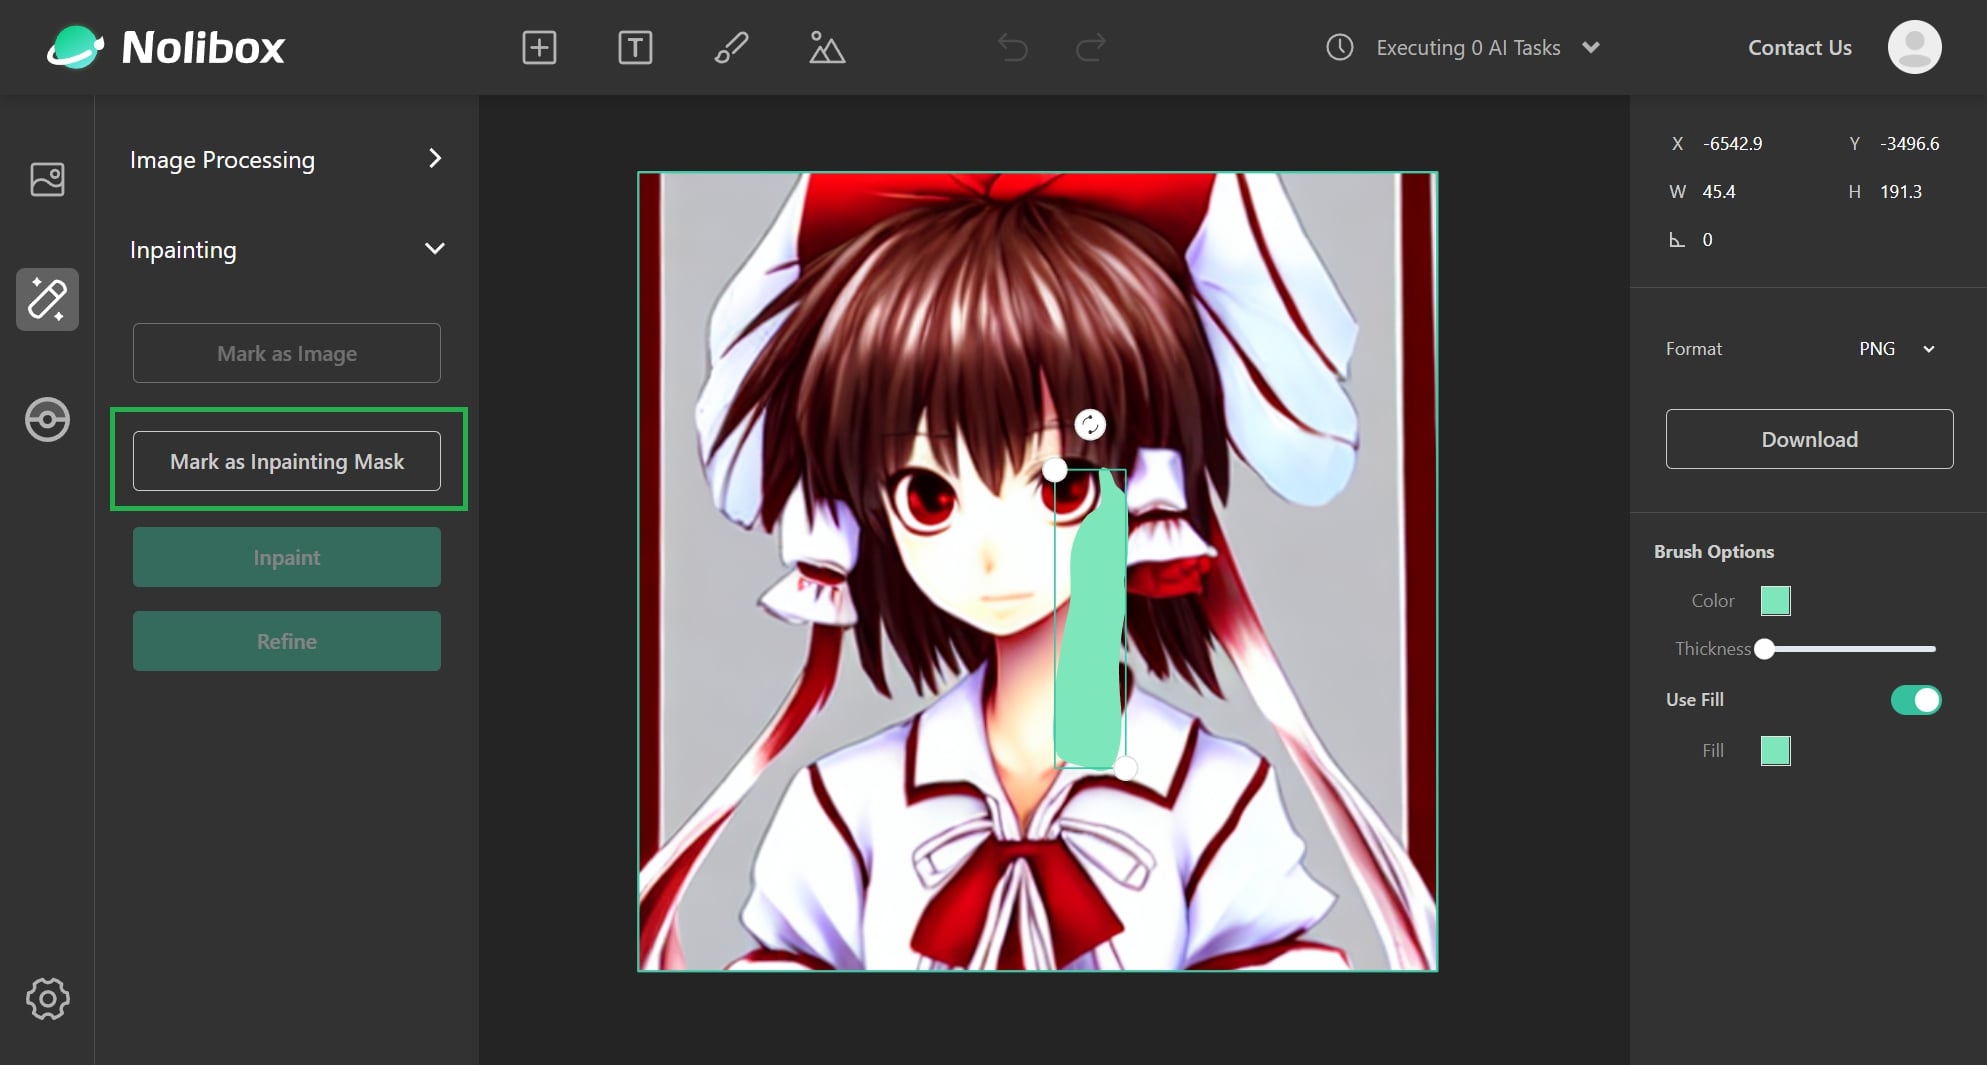
Task: Toggle the Use Fill switch
Action: point(1915,700)
